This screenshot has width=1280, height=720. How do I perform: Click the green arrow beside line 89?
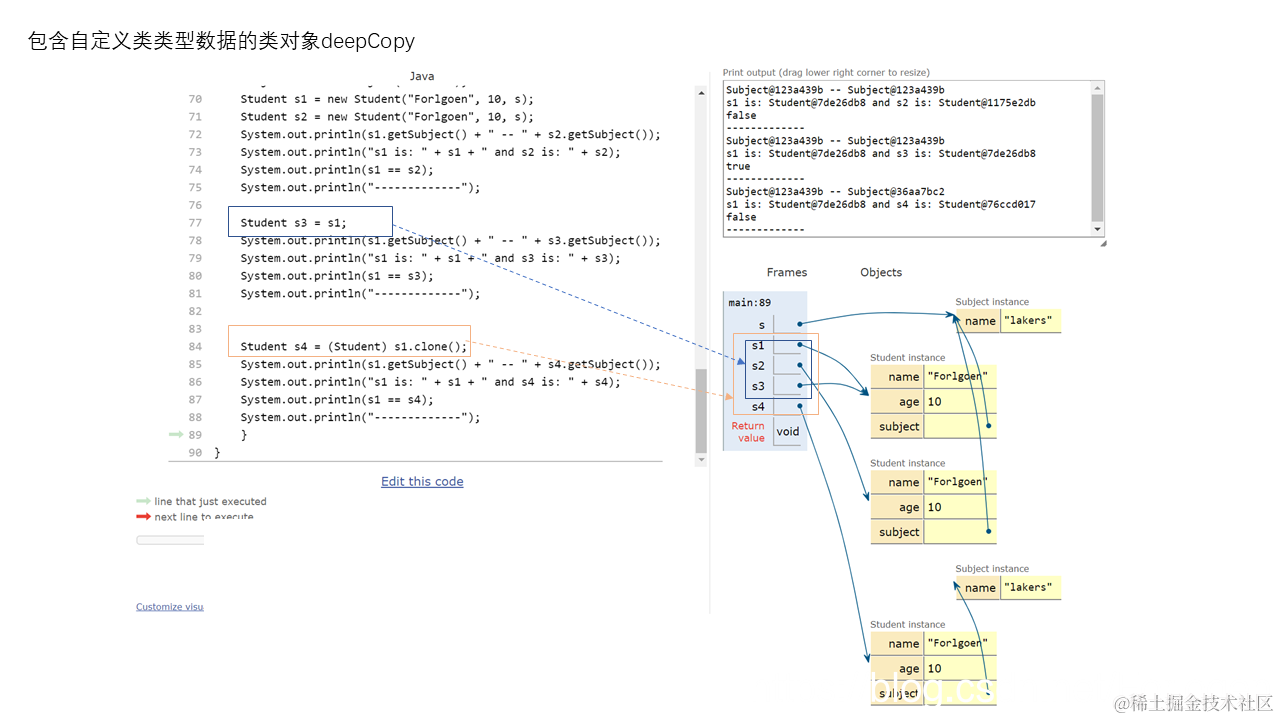point(176,434)
